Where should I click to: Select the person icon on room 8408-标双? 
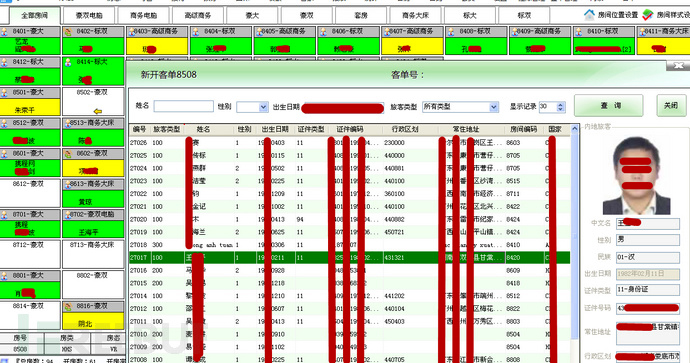tap(451, 32)
